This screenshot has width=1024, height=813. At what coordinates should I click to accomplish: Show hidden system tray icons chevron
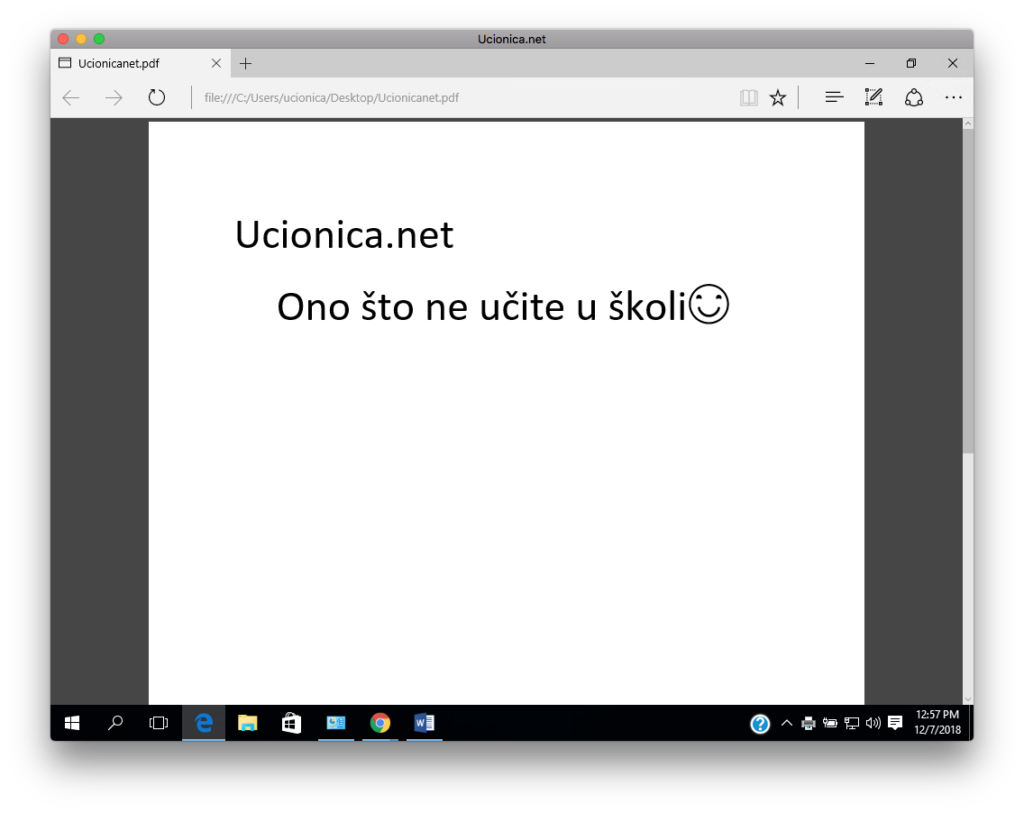[x=786, y=723]
